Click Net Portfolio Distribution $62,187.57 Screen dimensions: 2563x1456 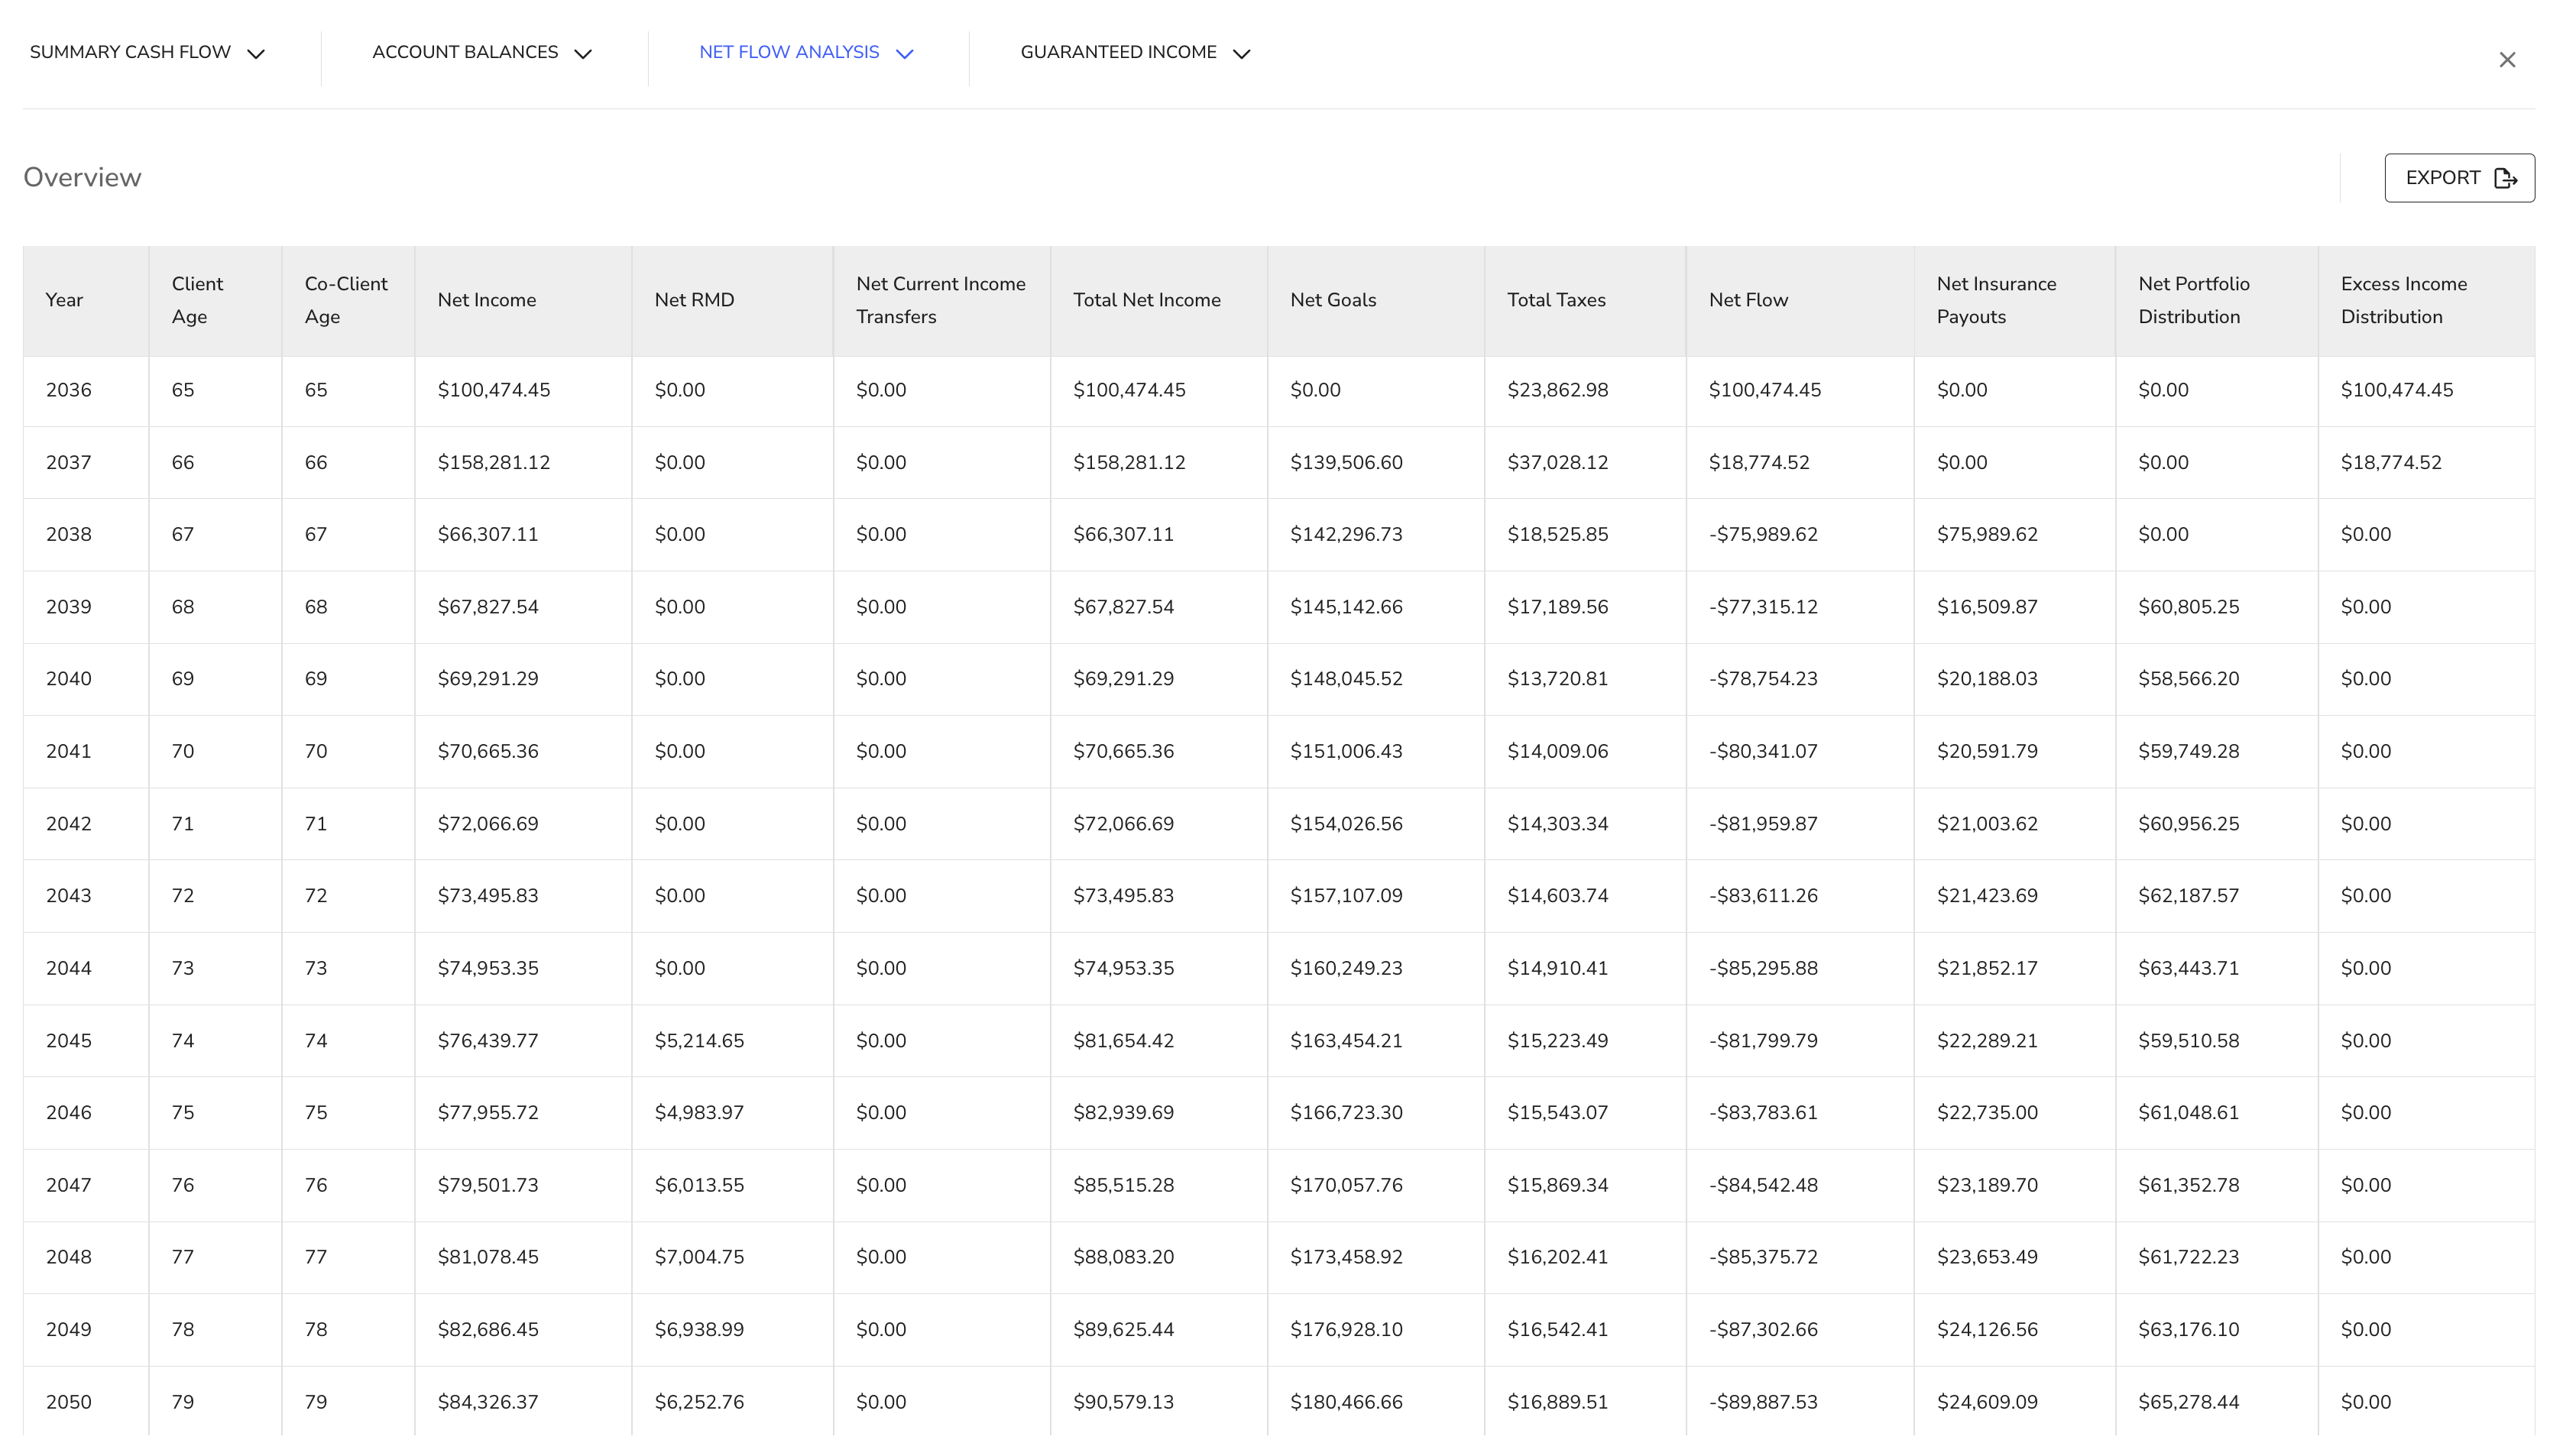coord(2189,896)
